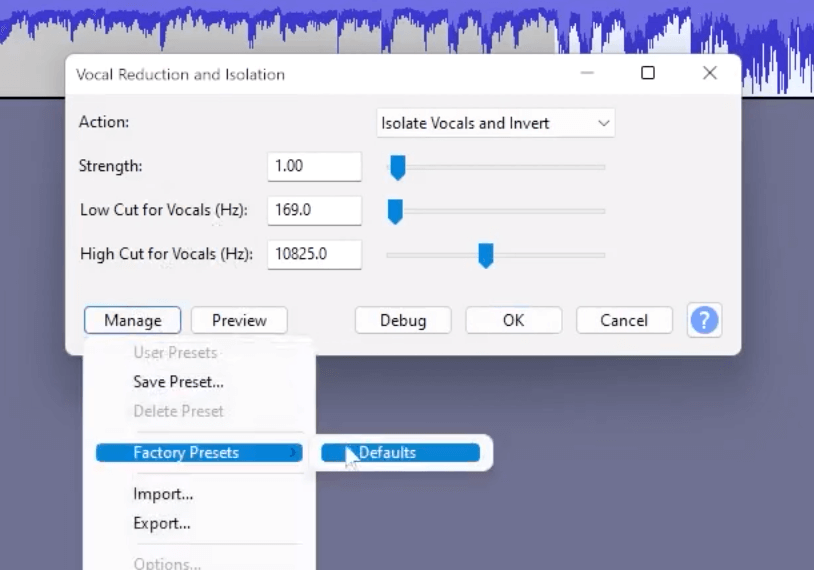
Task: Click the Preview button
Action: pyautogui.click(x=239, y=320)
